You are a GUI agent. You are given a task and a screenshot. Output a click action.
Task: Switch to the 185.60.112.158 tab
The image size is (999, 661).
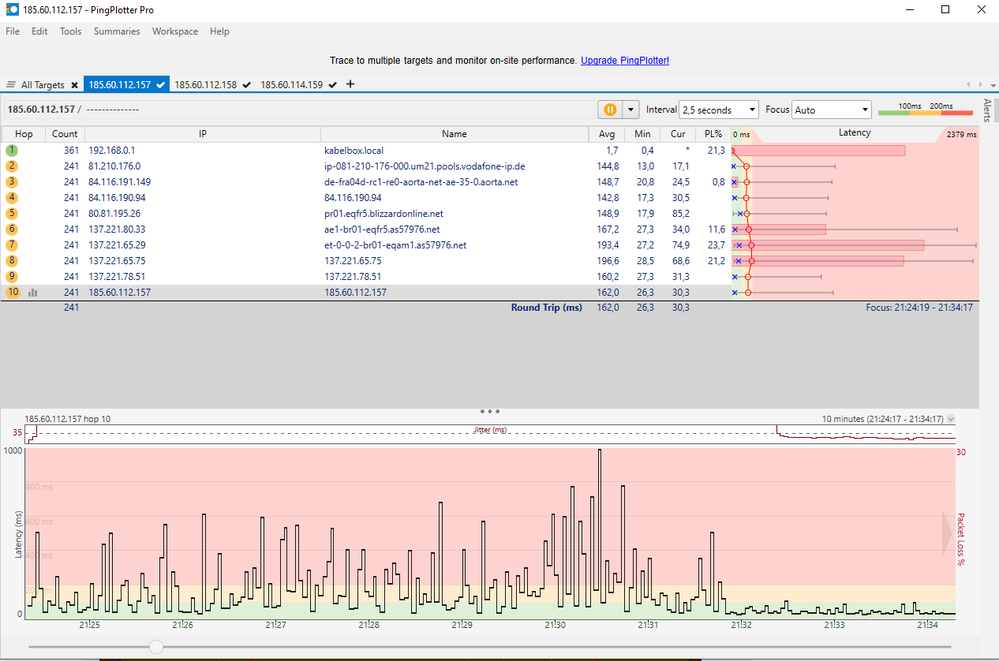(x=205, y=85)
